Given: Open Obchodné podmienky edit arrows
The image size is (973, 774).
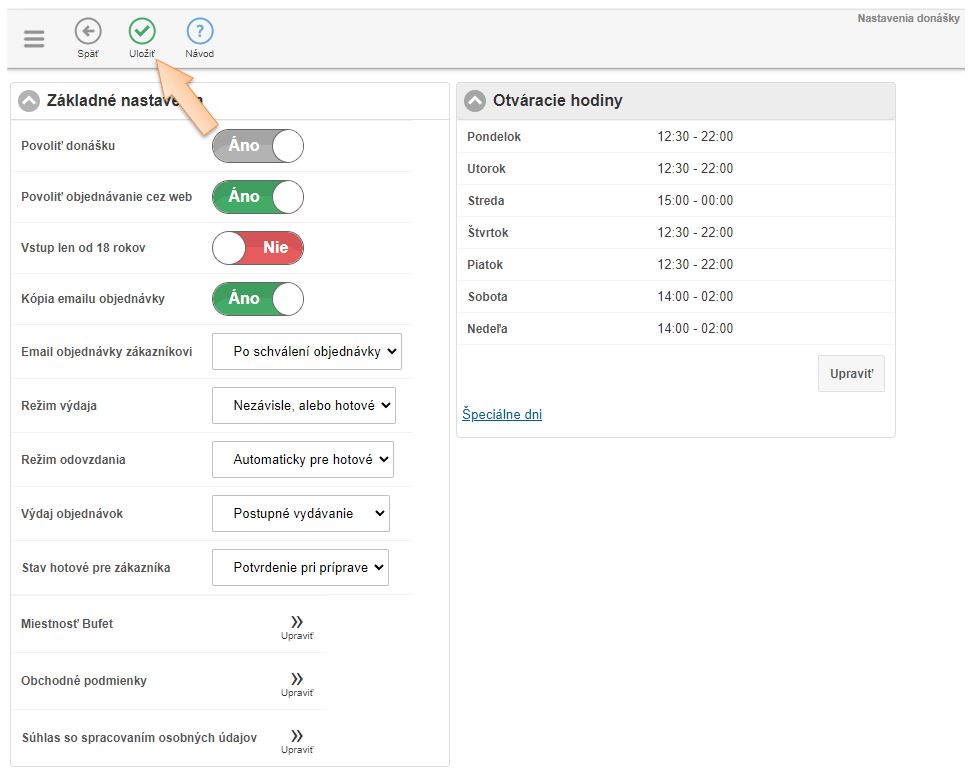Looking at the screenshot, I should (x=297, y=681).
